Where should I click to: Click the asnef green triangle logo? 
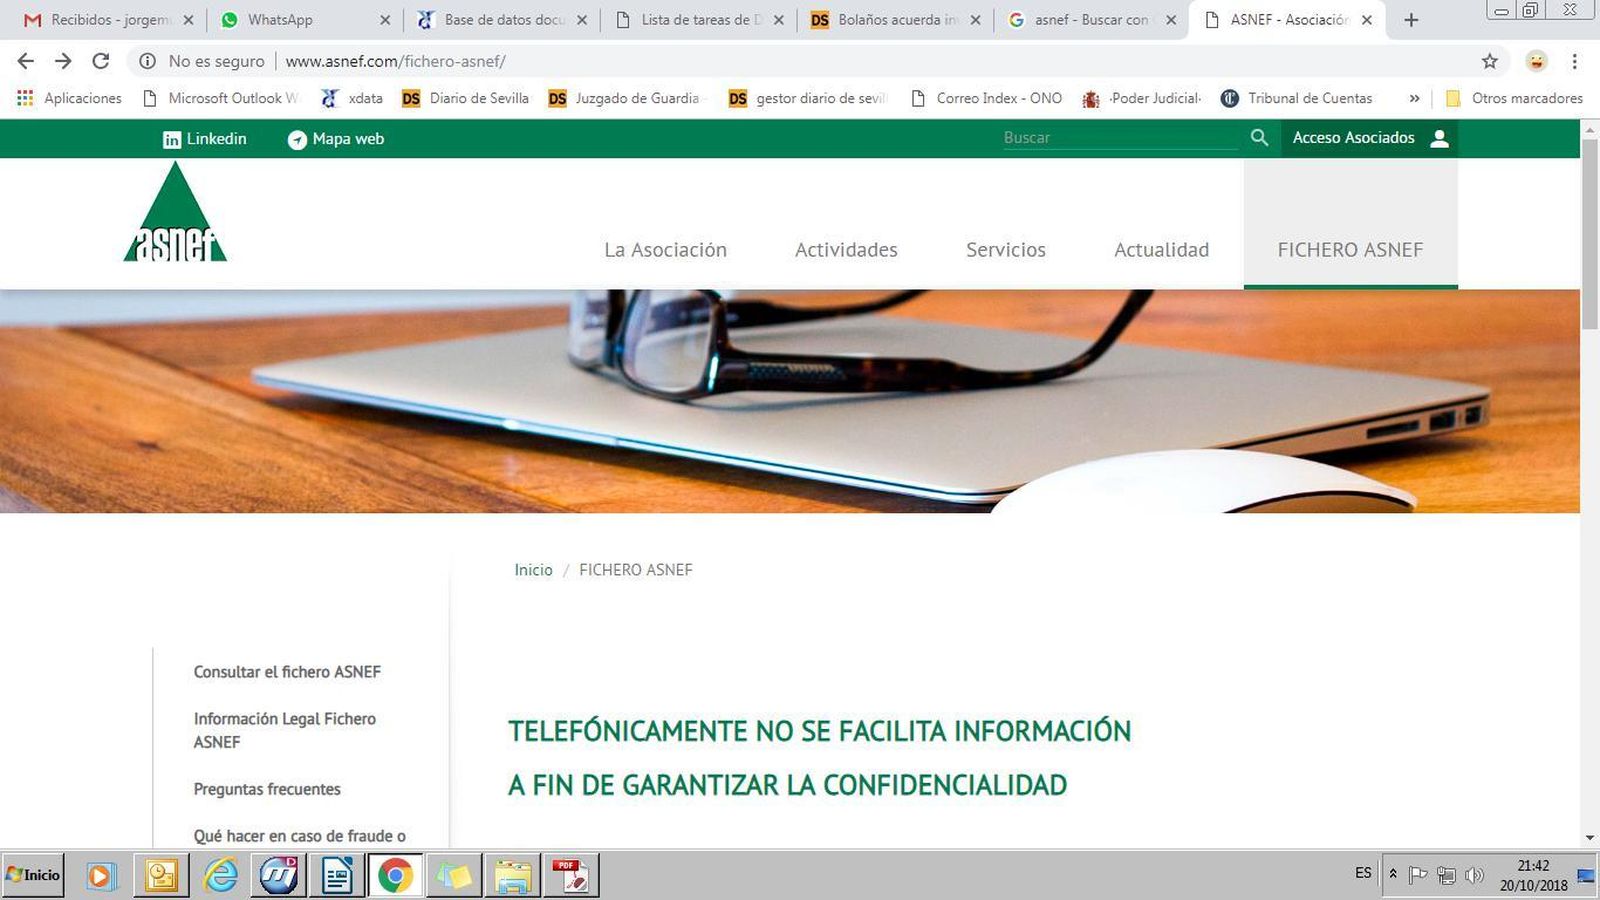pyautogui.click(x=173, y=215)
